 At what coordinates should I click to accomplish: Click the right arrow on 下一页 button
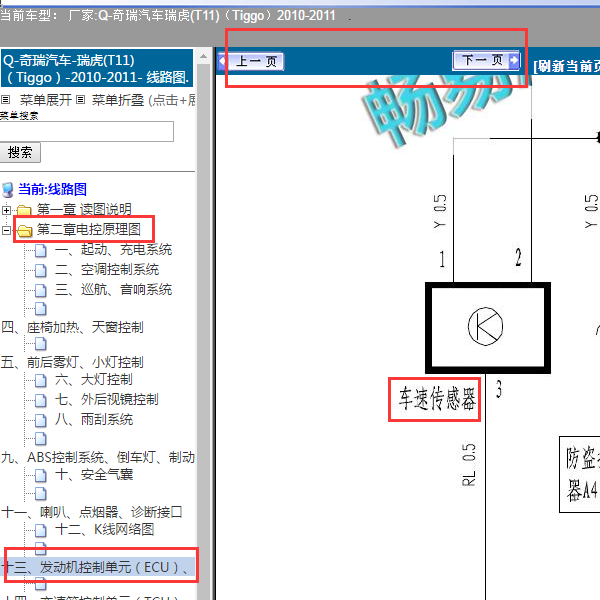click(x=514, y=60)
